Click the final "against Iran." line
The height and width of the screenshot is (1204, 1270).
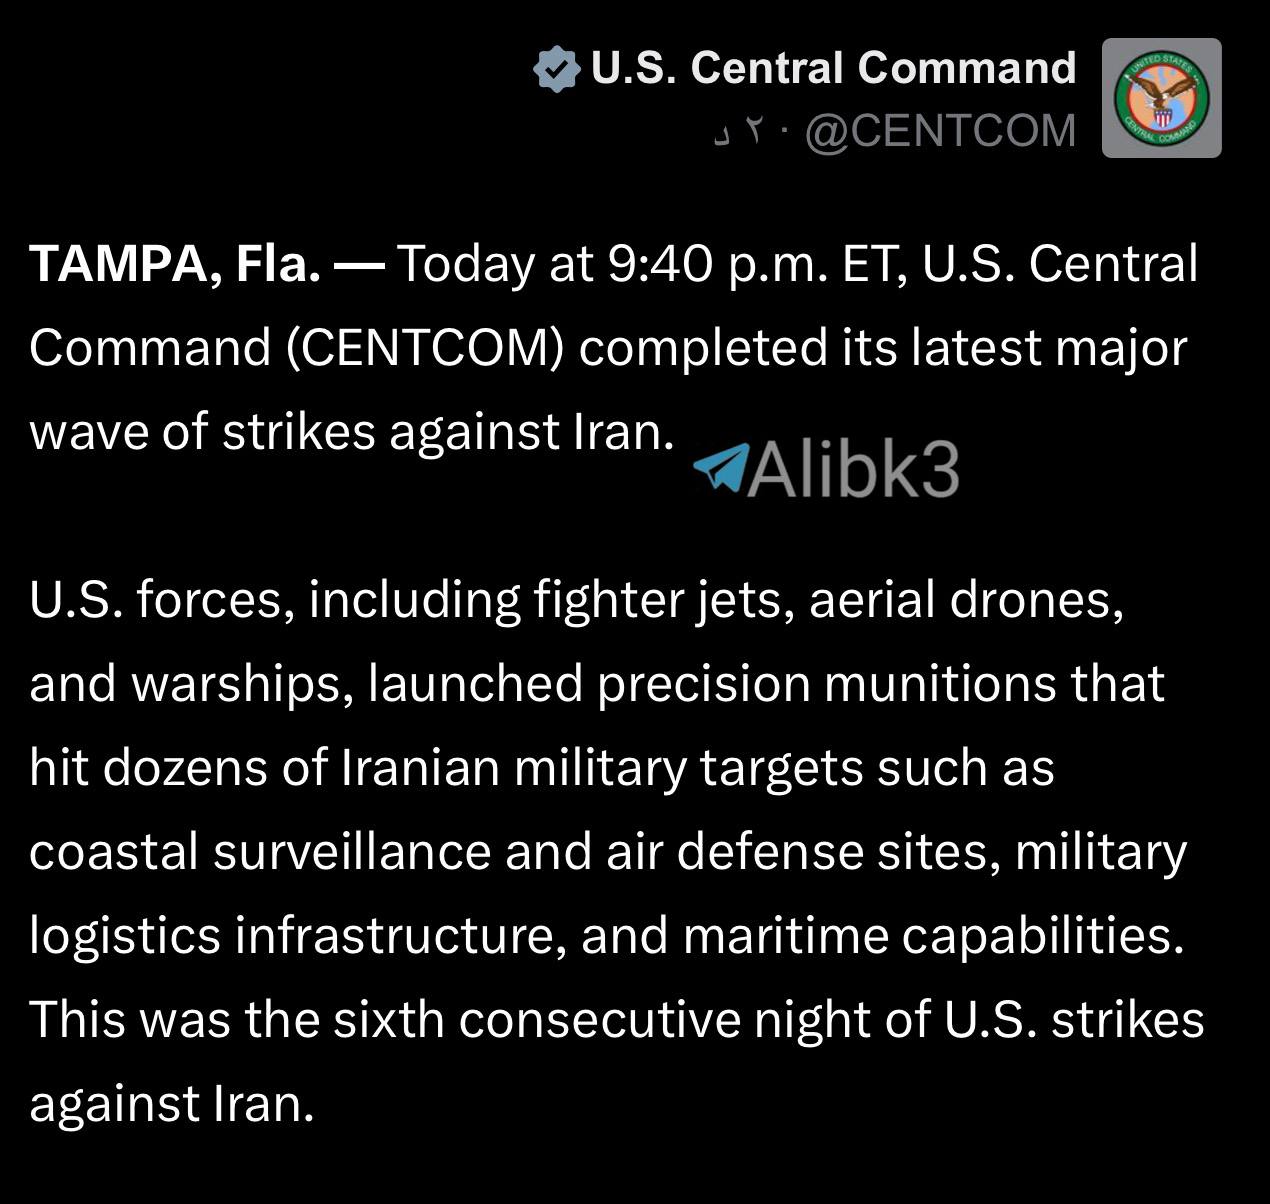(x=172, y=1105)
